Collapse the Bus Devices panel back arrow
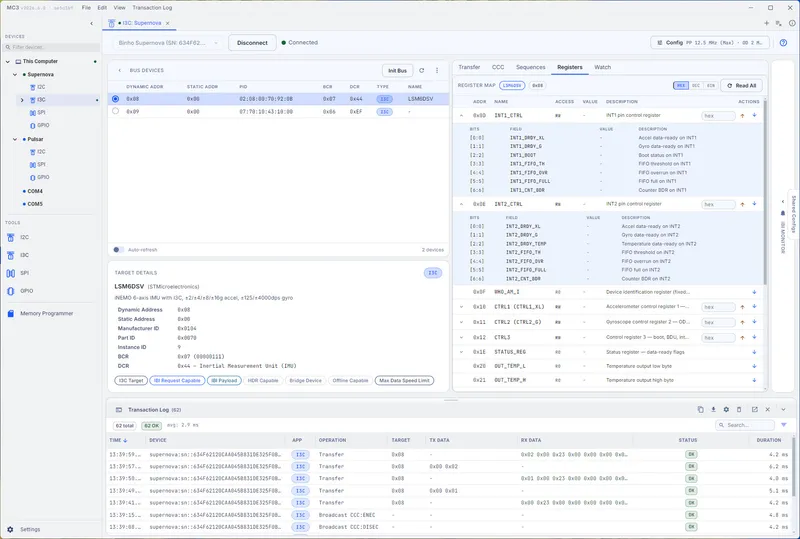The width and height of the screenshot is (800, 539). click(119, 70)
